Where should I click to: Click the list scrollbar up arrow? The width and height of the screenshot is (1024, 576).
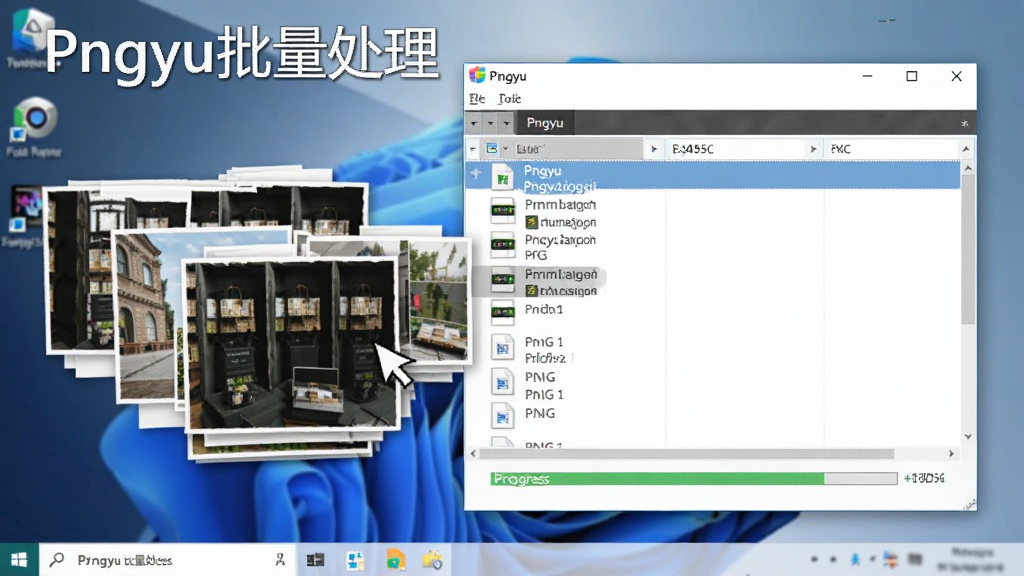tap(968, 168)
